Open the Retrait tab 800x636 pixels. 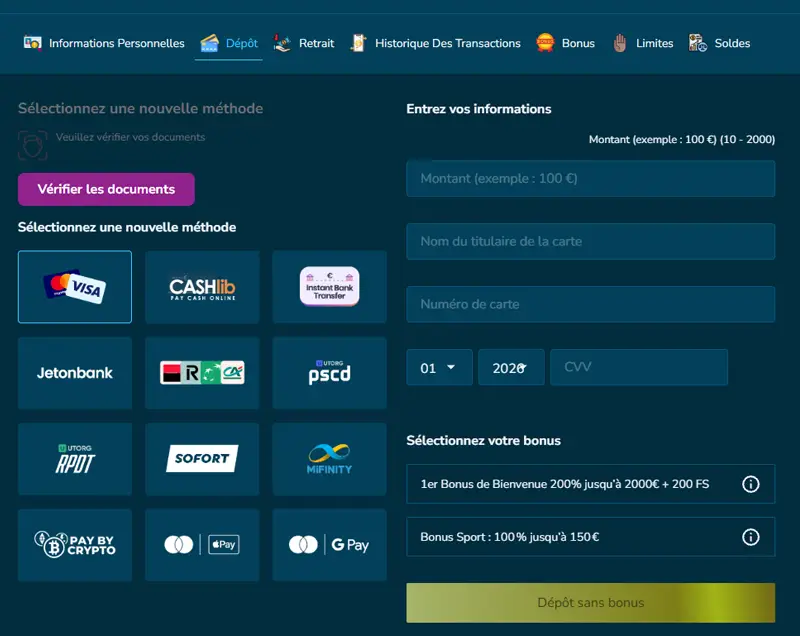click(304, 43)
